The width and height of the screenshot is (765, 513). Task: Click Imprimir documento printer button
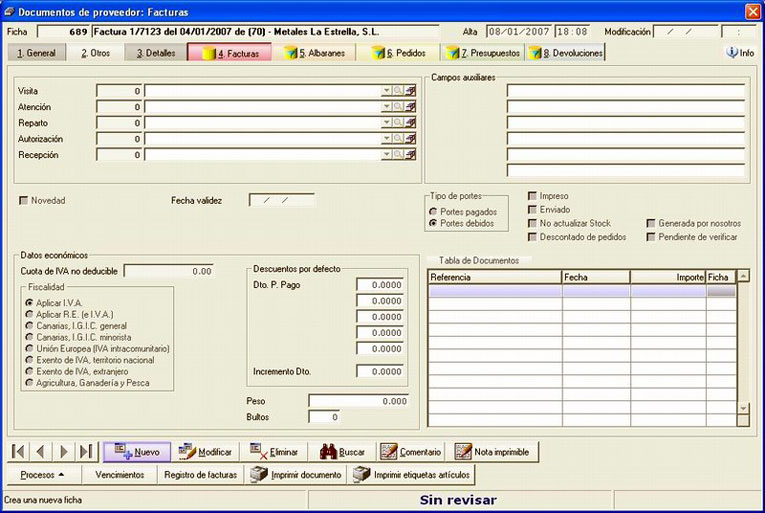point(295,474)
